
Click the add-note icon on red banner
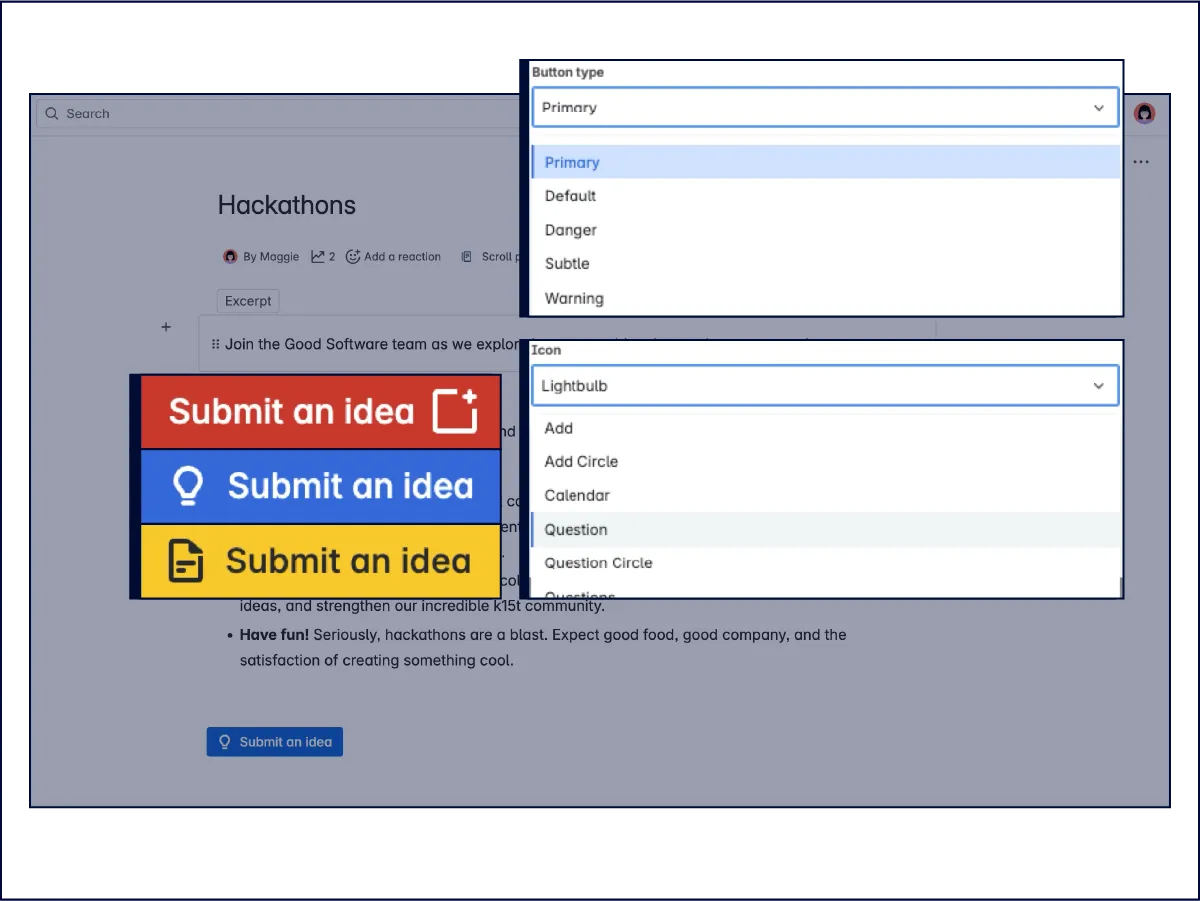tap(455, 411)
